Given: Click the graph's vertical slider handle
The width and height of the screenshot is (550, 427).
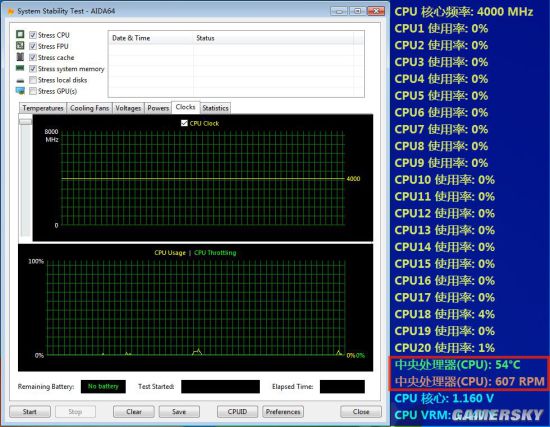Looking at the screenshot, I should pyautogui.click(x=26, y=121).
